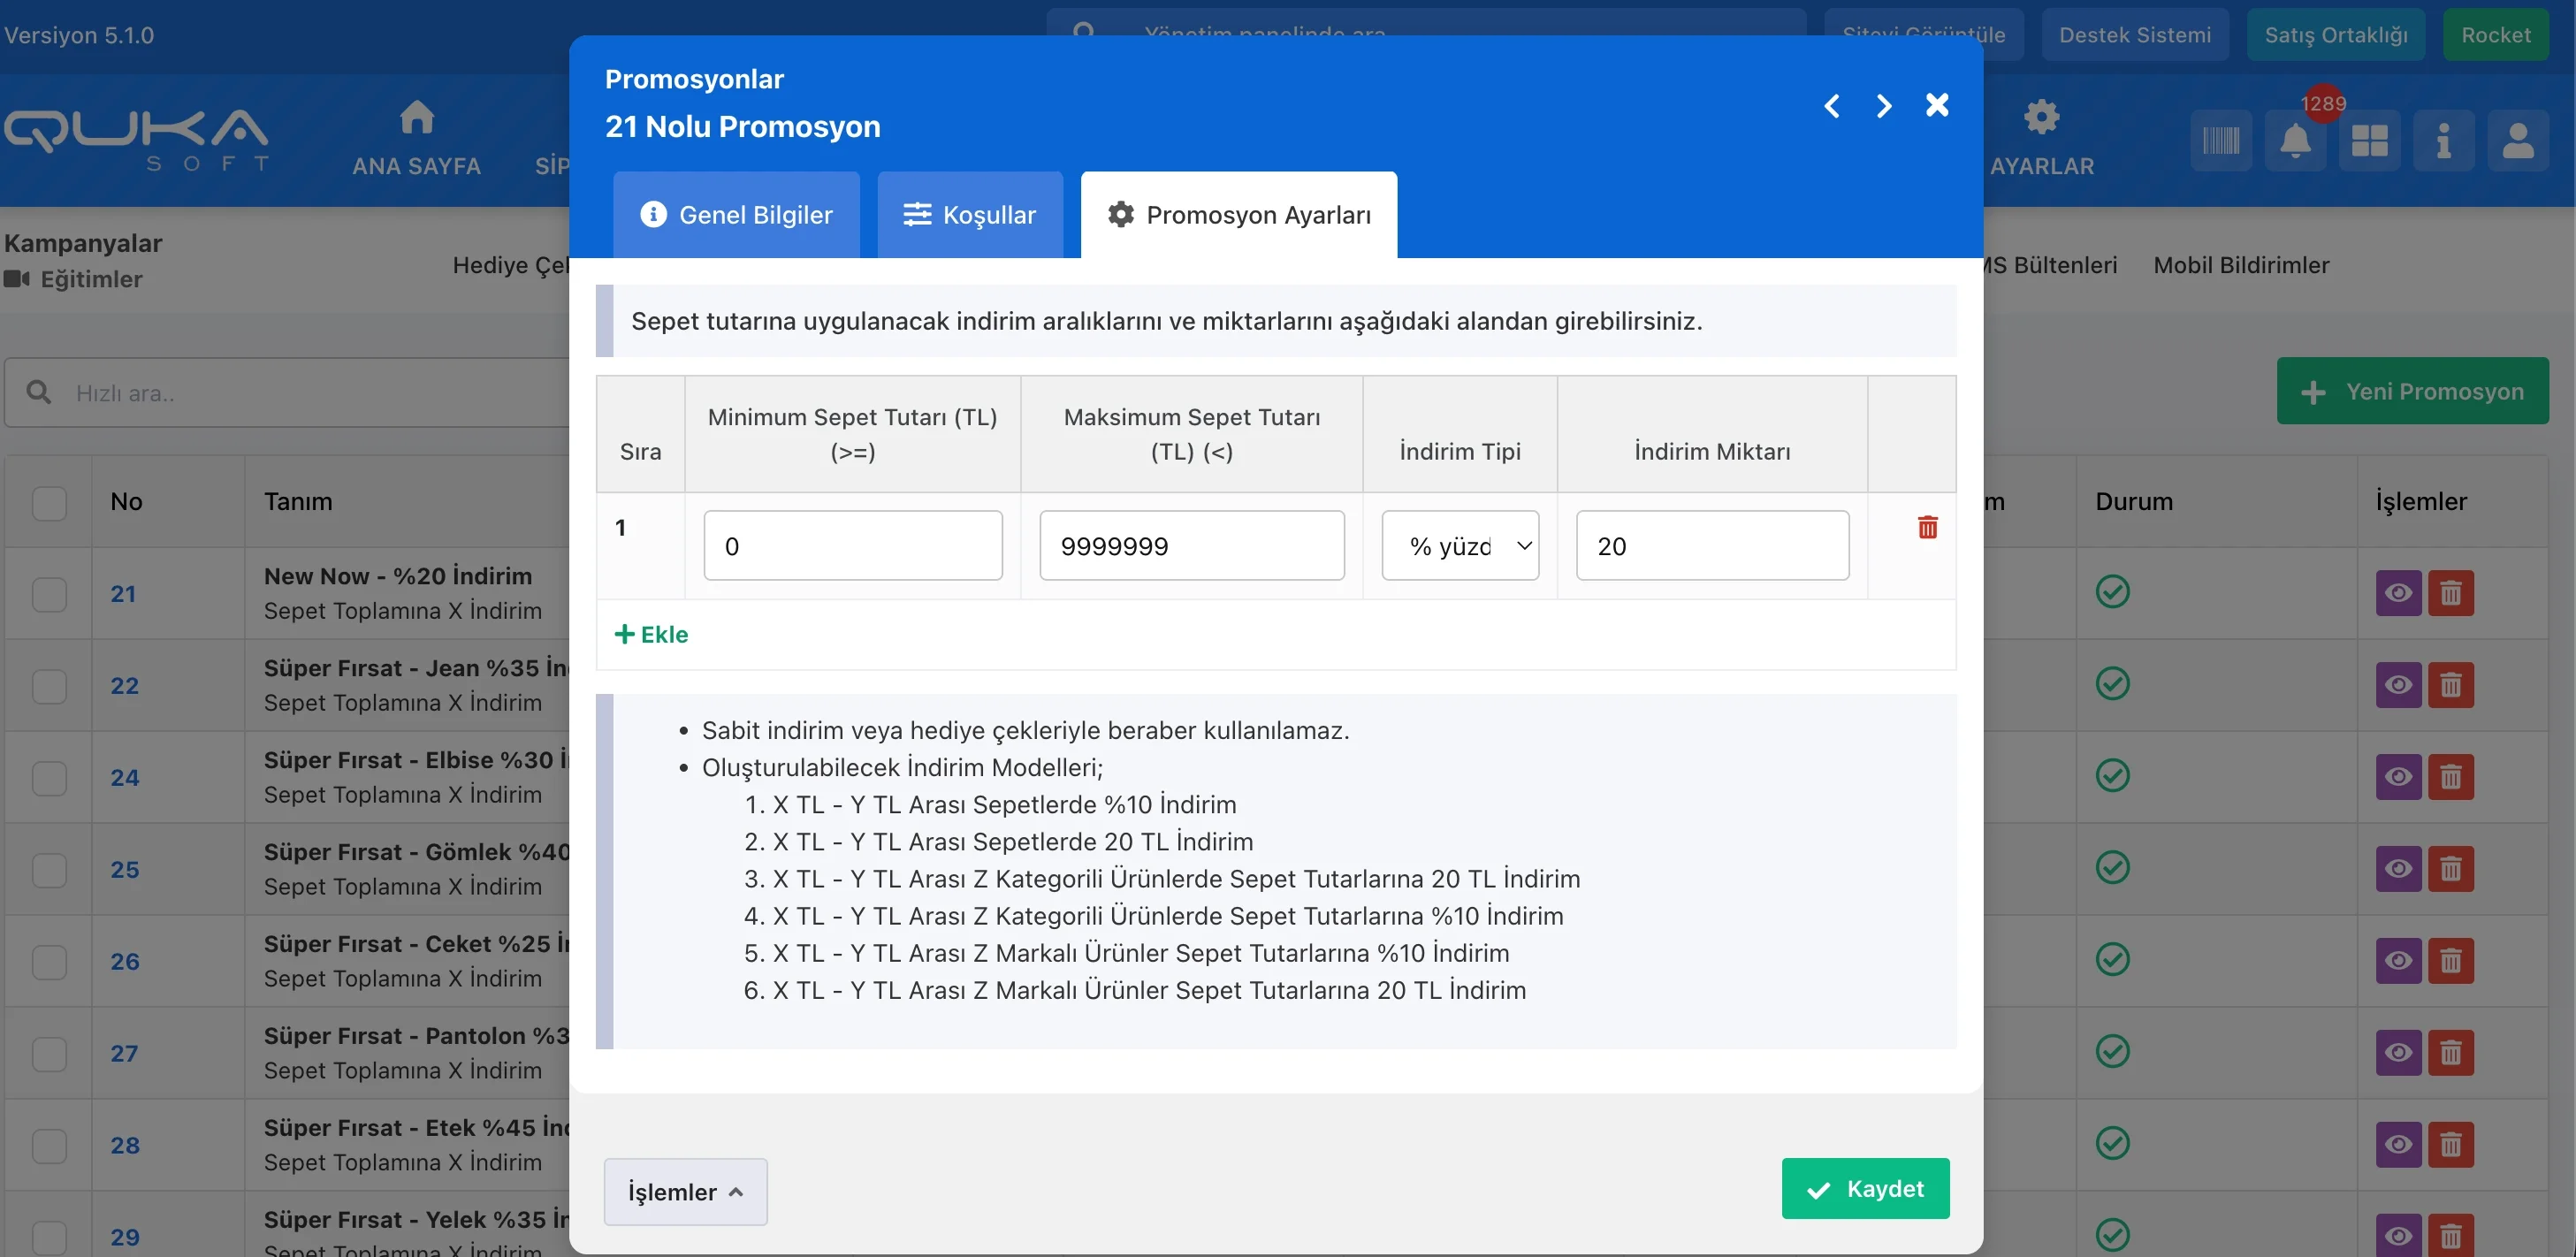Toggle checkbox for promotion 21 row
The image size is (2576, 1257).
49,594
